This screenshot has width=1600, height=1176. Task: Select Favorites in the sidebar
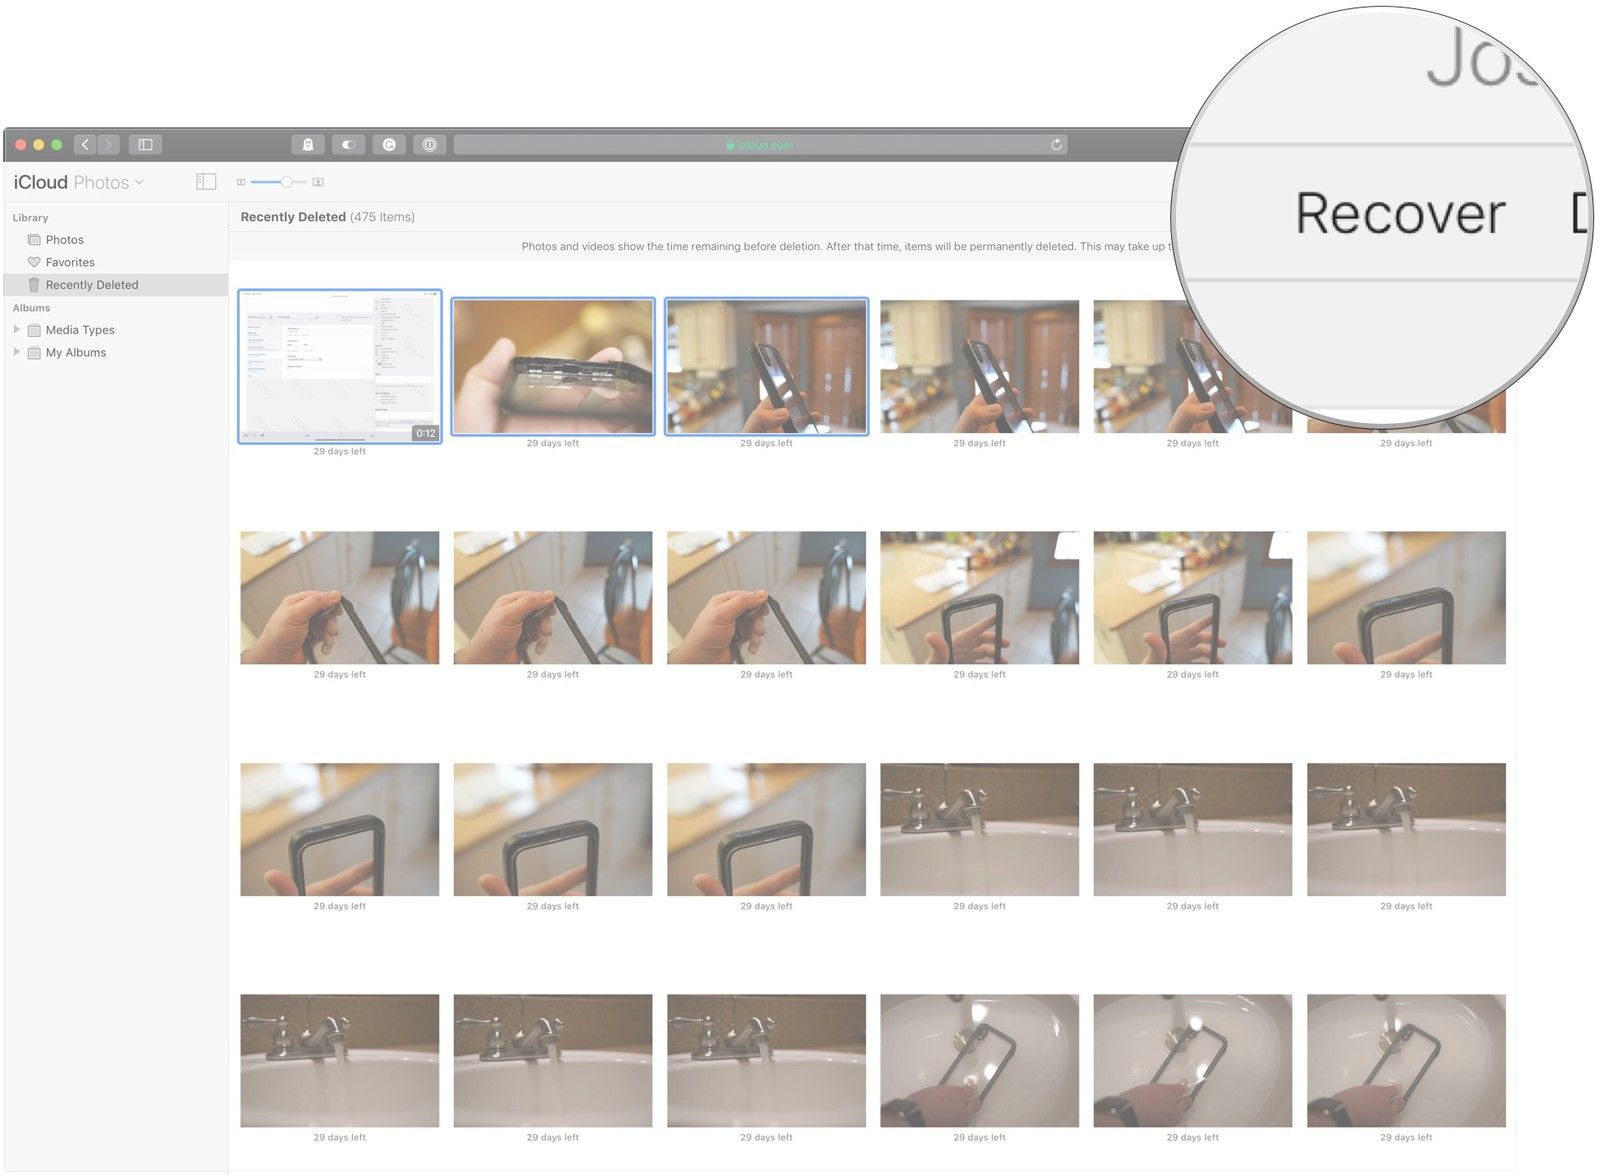70,262
